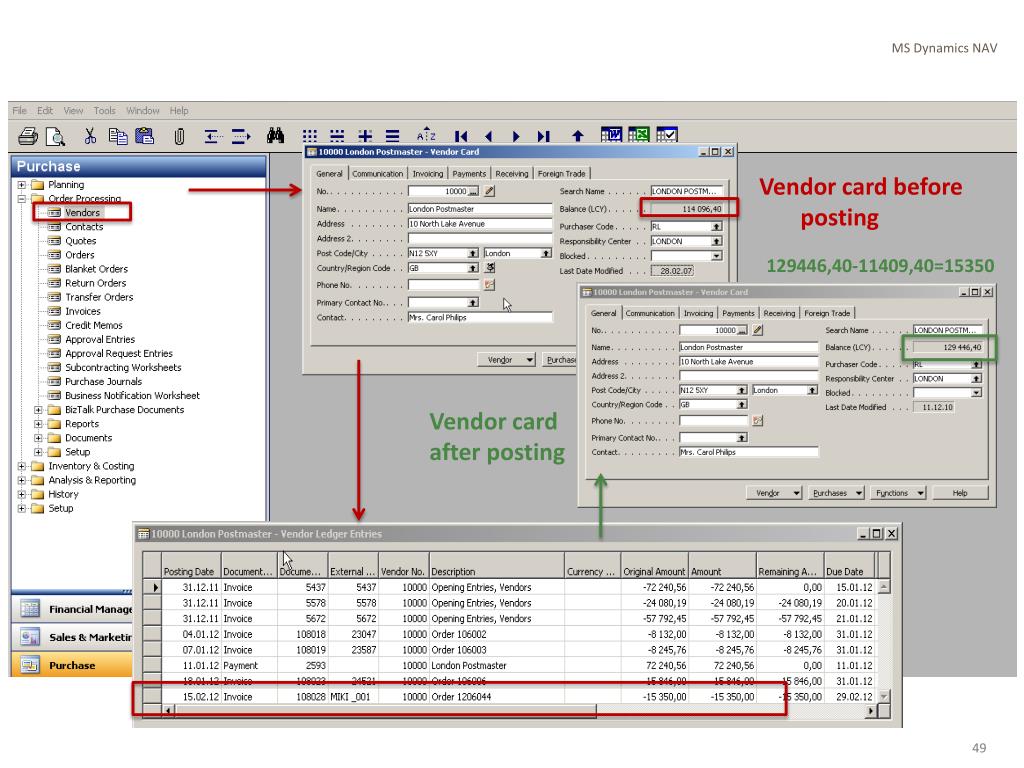
Task: Click the paperclip Links icon
Action: (180, 136)
